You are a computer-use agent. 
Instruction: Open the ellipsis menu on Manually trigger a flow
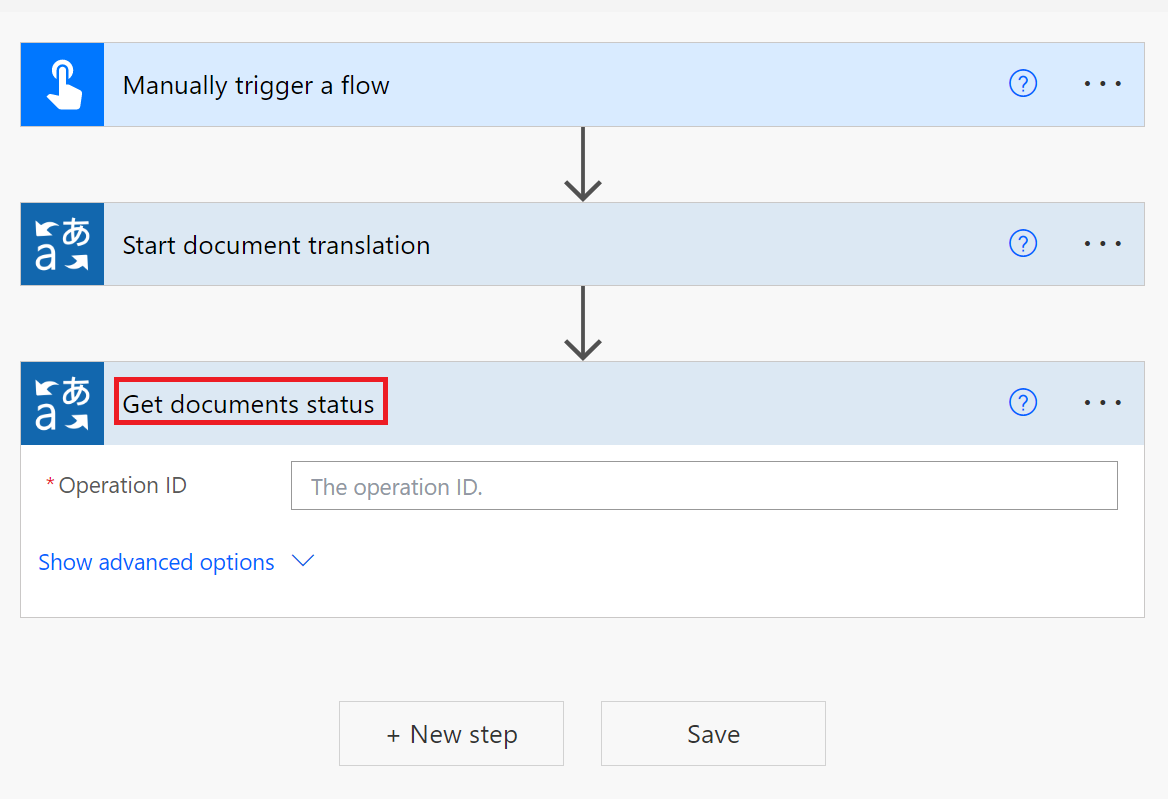coord(1101,84)
